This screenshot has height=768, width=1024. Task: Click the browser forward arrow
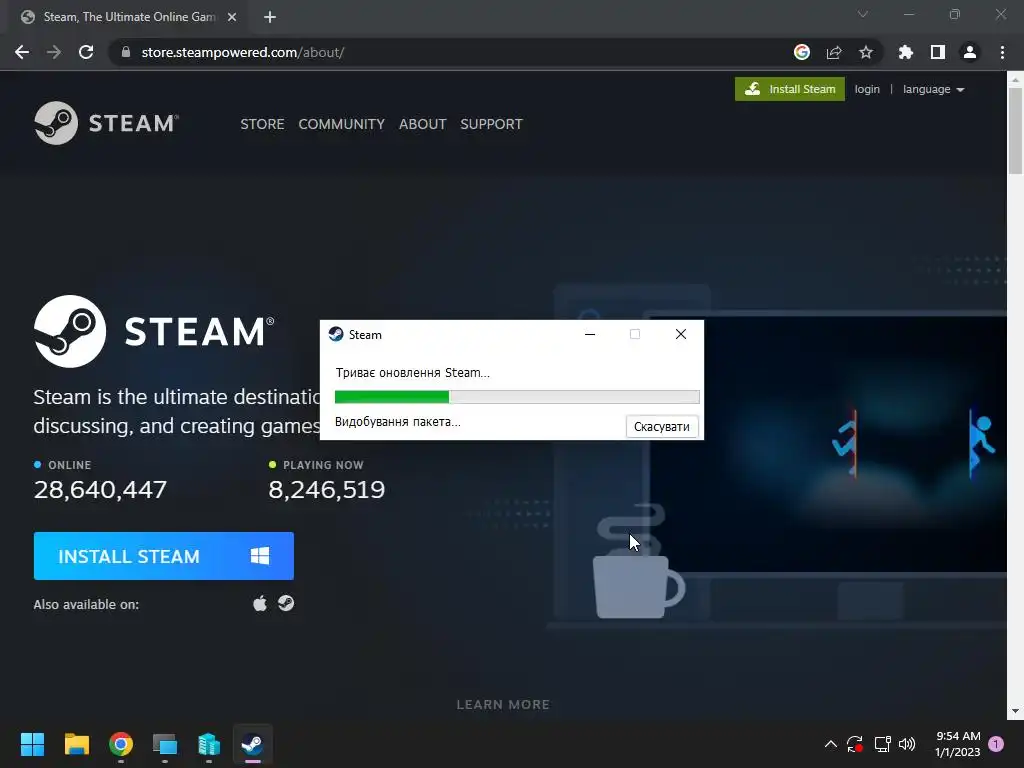pyautogui.click(x=54, y=52)
